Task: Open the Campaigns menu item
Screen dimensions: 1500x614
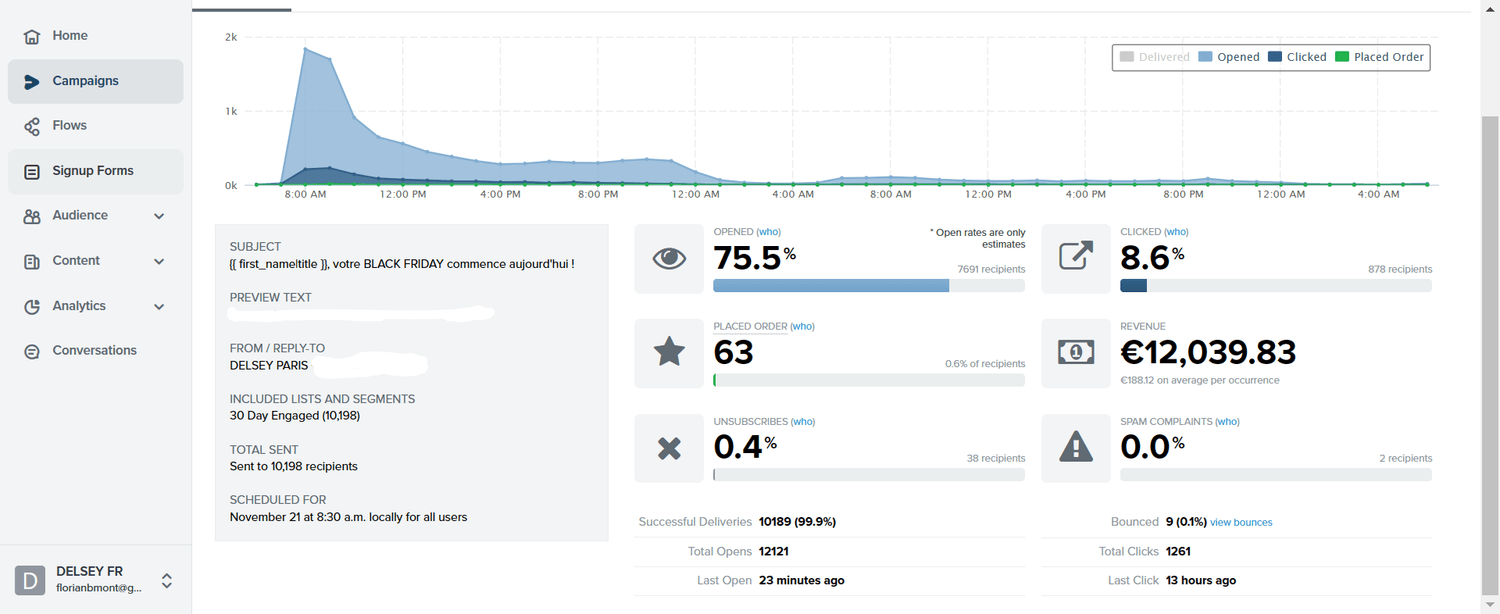Action: (x=85, y=81)
